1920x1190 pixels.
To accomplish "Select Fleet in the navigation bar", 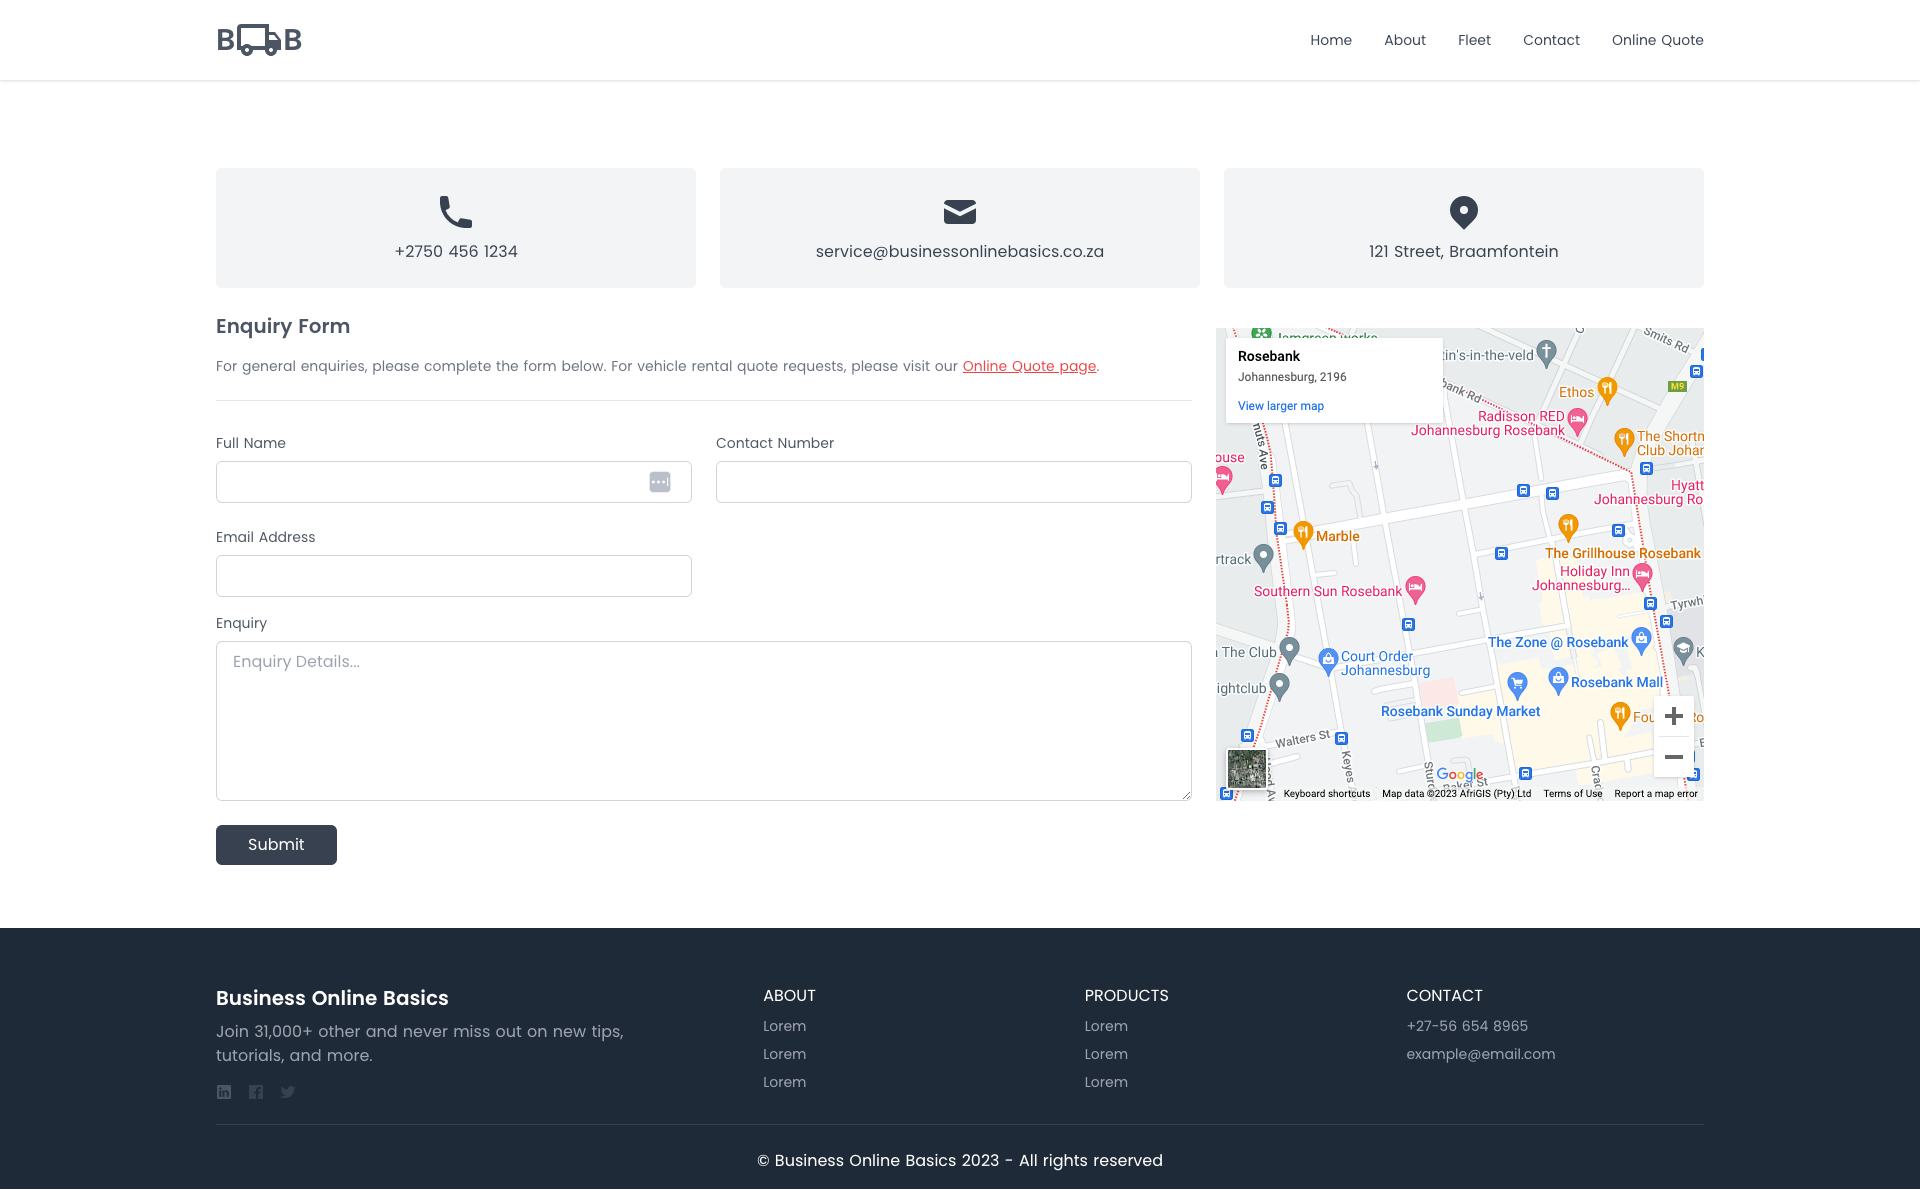I will (1474, 40).
